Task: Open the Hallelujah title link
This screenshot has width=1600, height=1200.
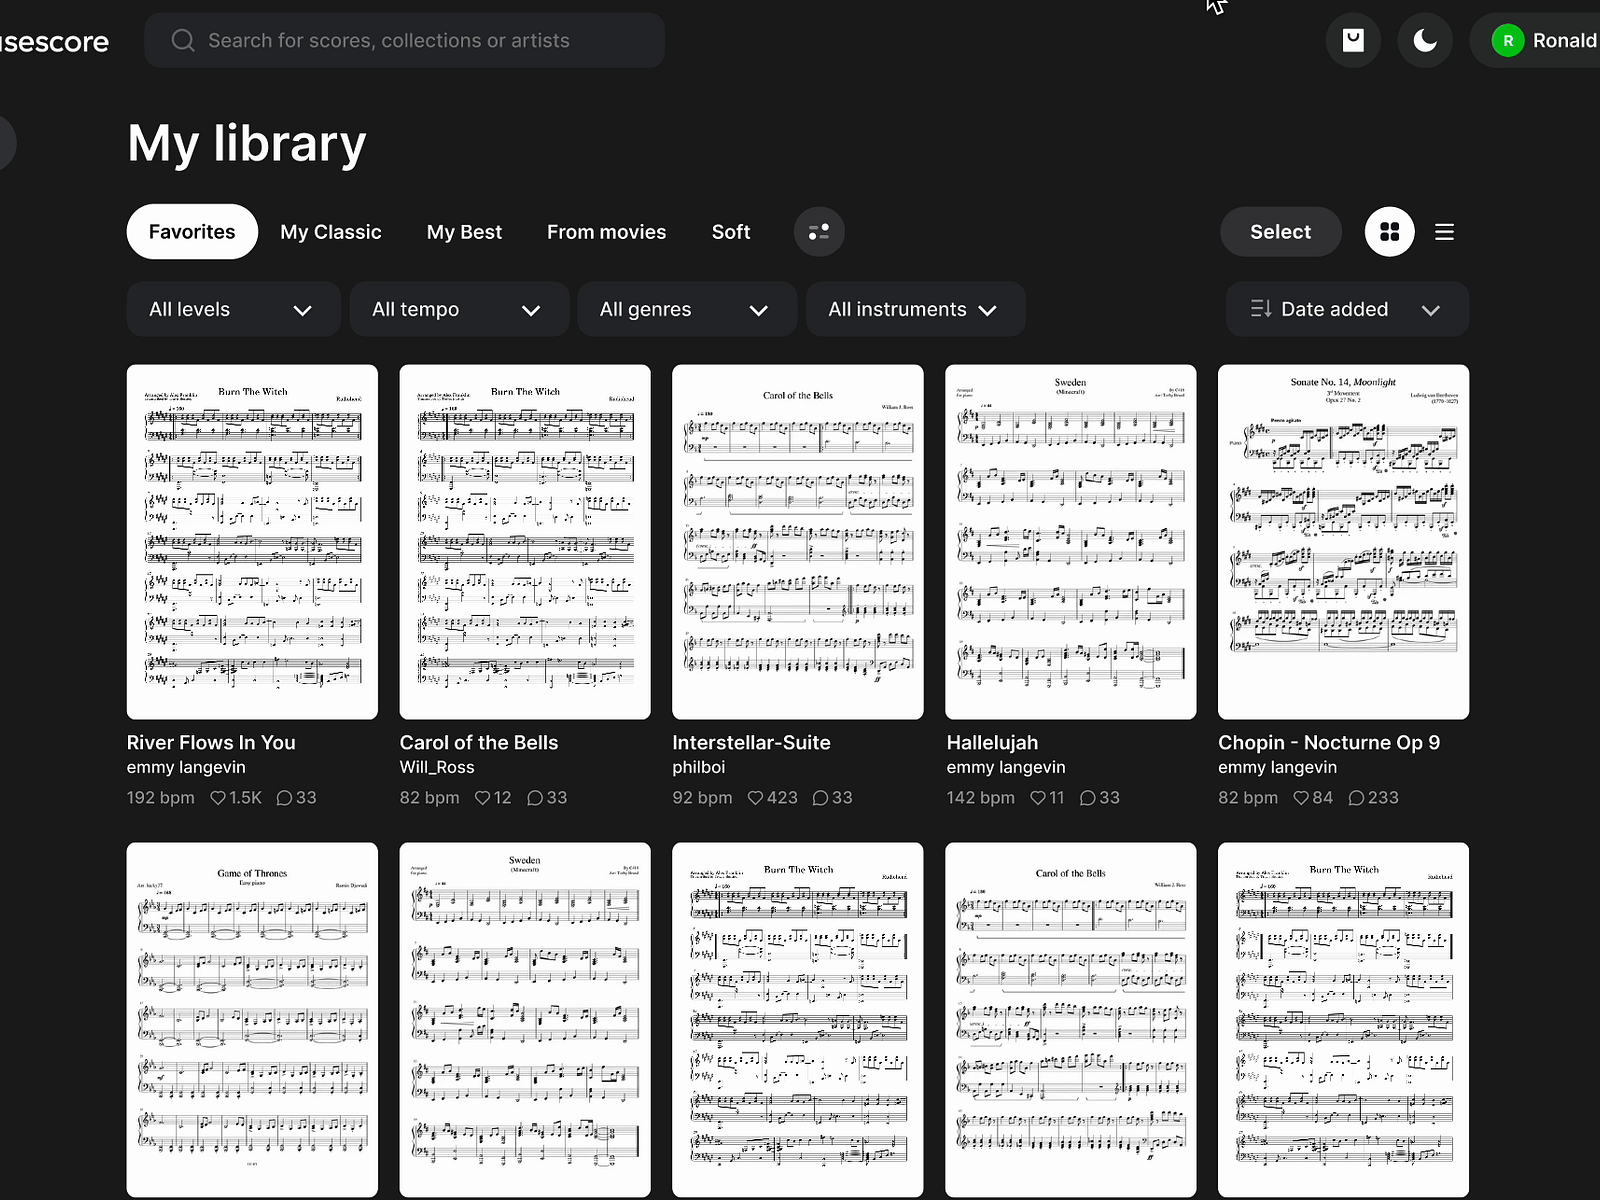Action: pyautogui.click(x=992, y=743)
